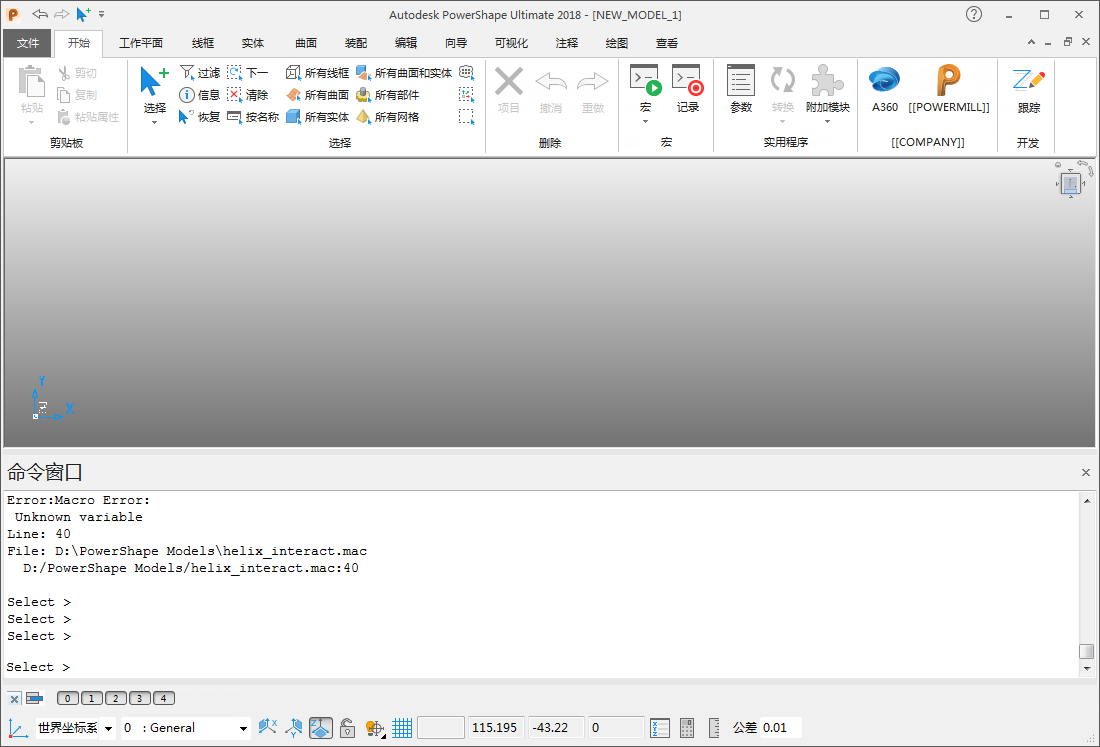The height and width of the screenshot is (747, 1100).
Task: Click the 记录 record macro button
Action: point(688,89)
